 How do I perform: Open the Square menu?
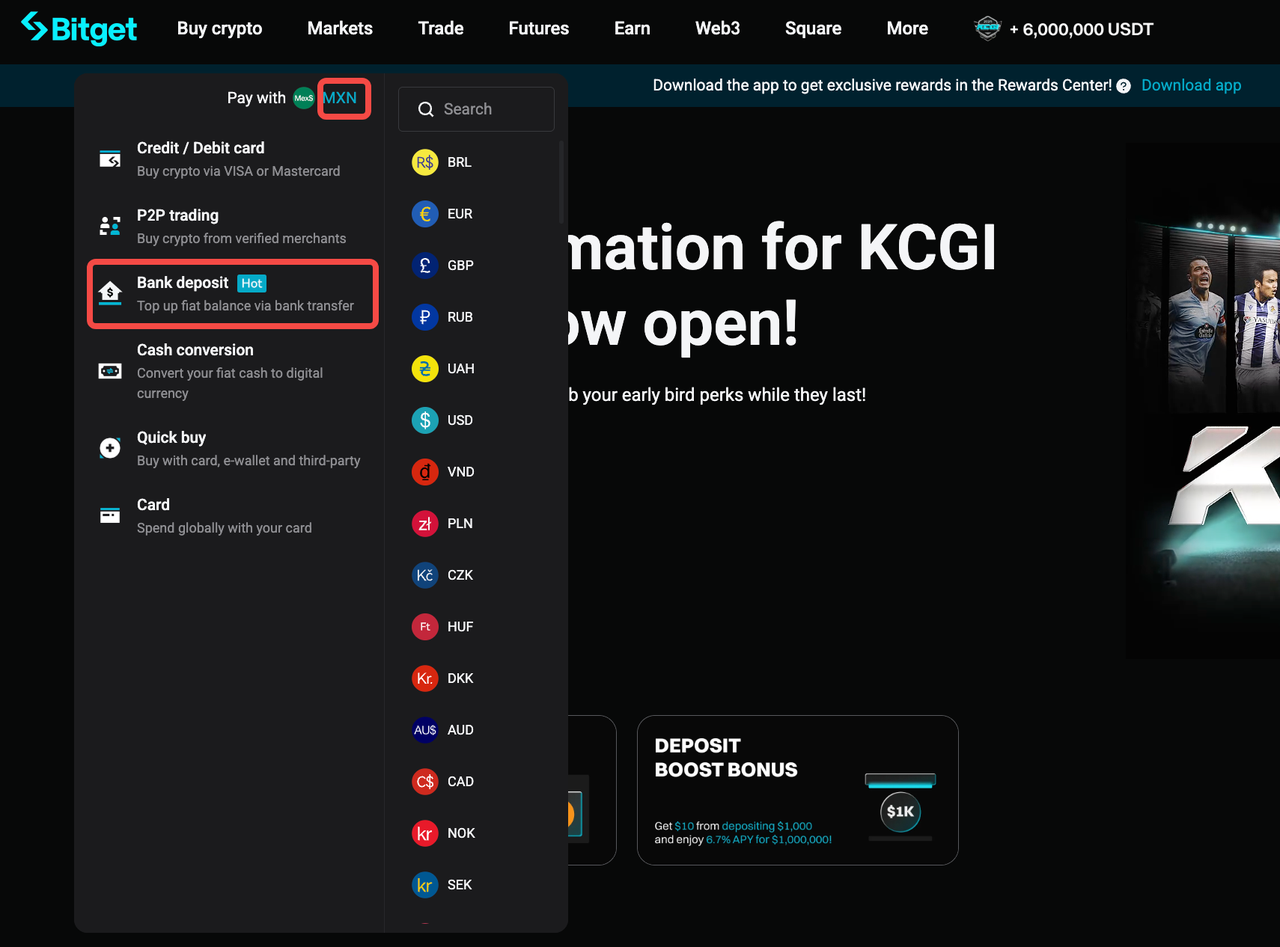pyautogui.click(x=813, y=28)
